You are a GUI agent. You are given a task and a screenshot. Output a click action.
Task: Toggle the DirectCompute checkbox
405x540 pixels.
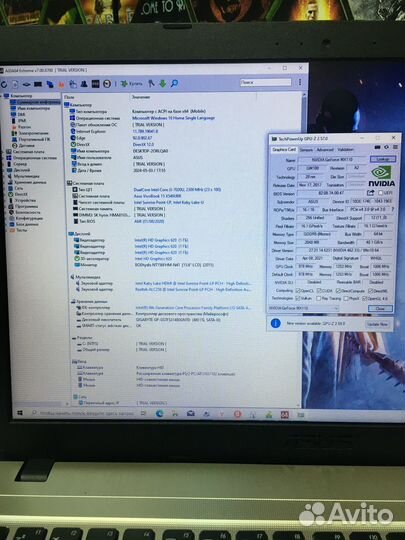point(338,291)
